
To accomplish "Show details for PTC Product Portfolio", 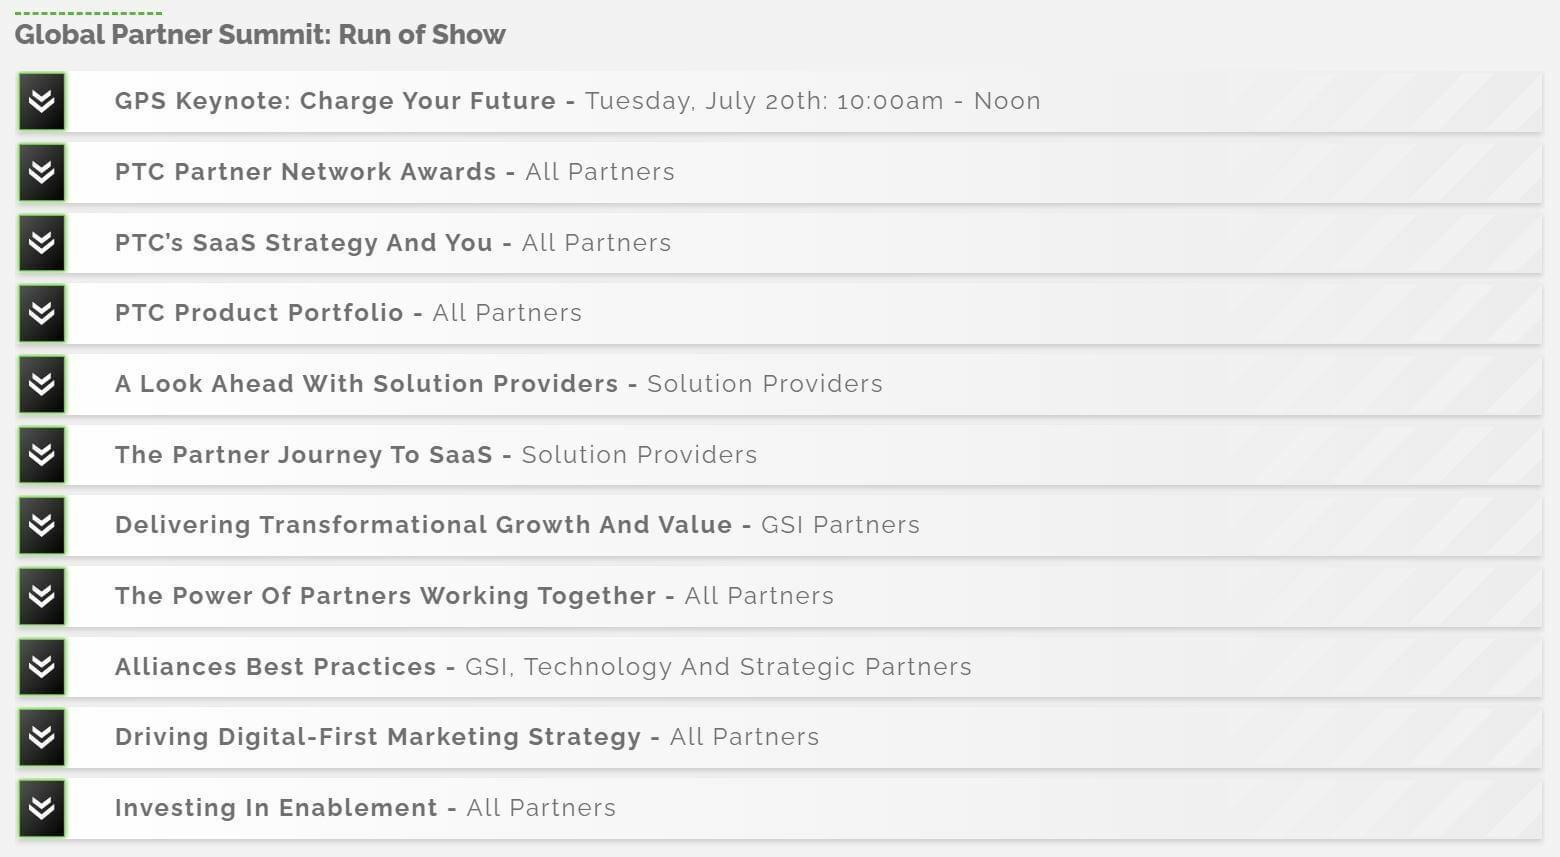I will coord(779,313).
